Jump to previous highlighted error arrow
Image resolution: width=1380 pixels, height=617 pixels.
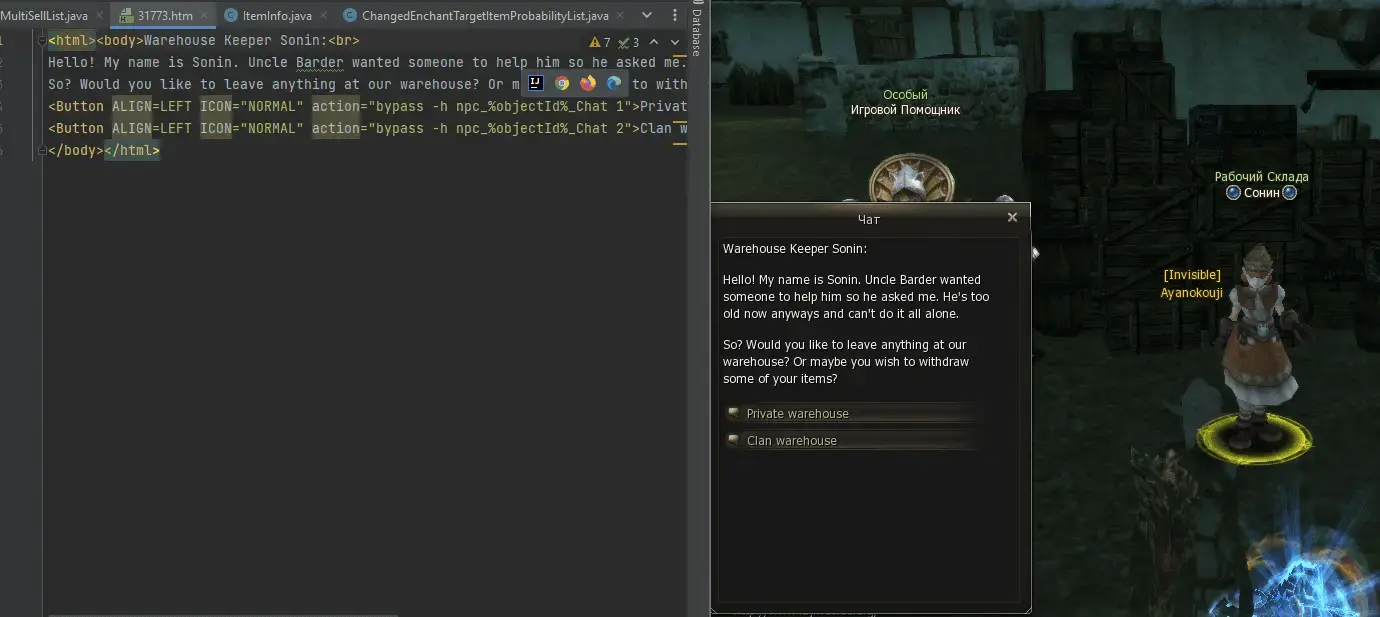[x=654, y=42]
